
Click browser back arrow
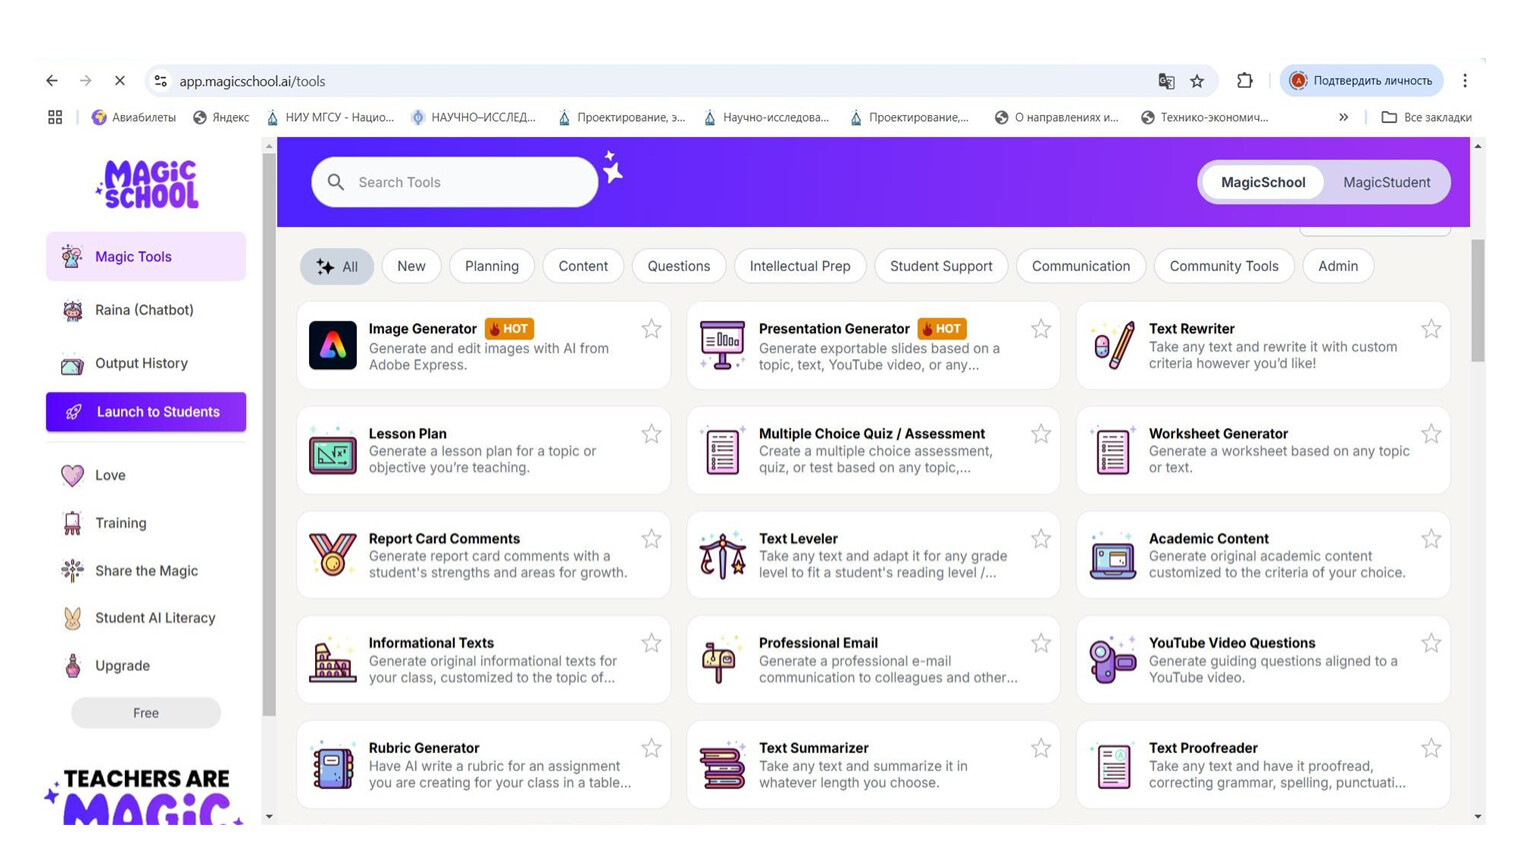(52, 81)
